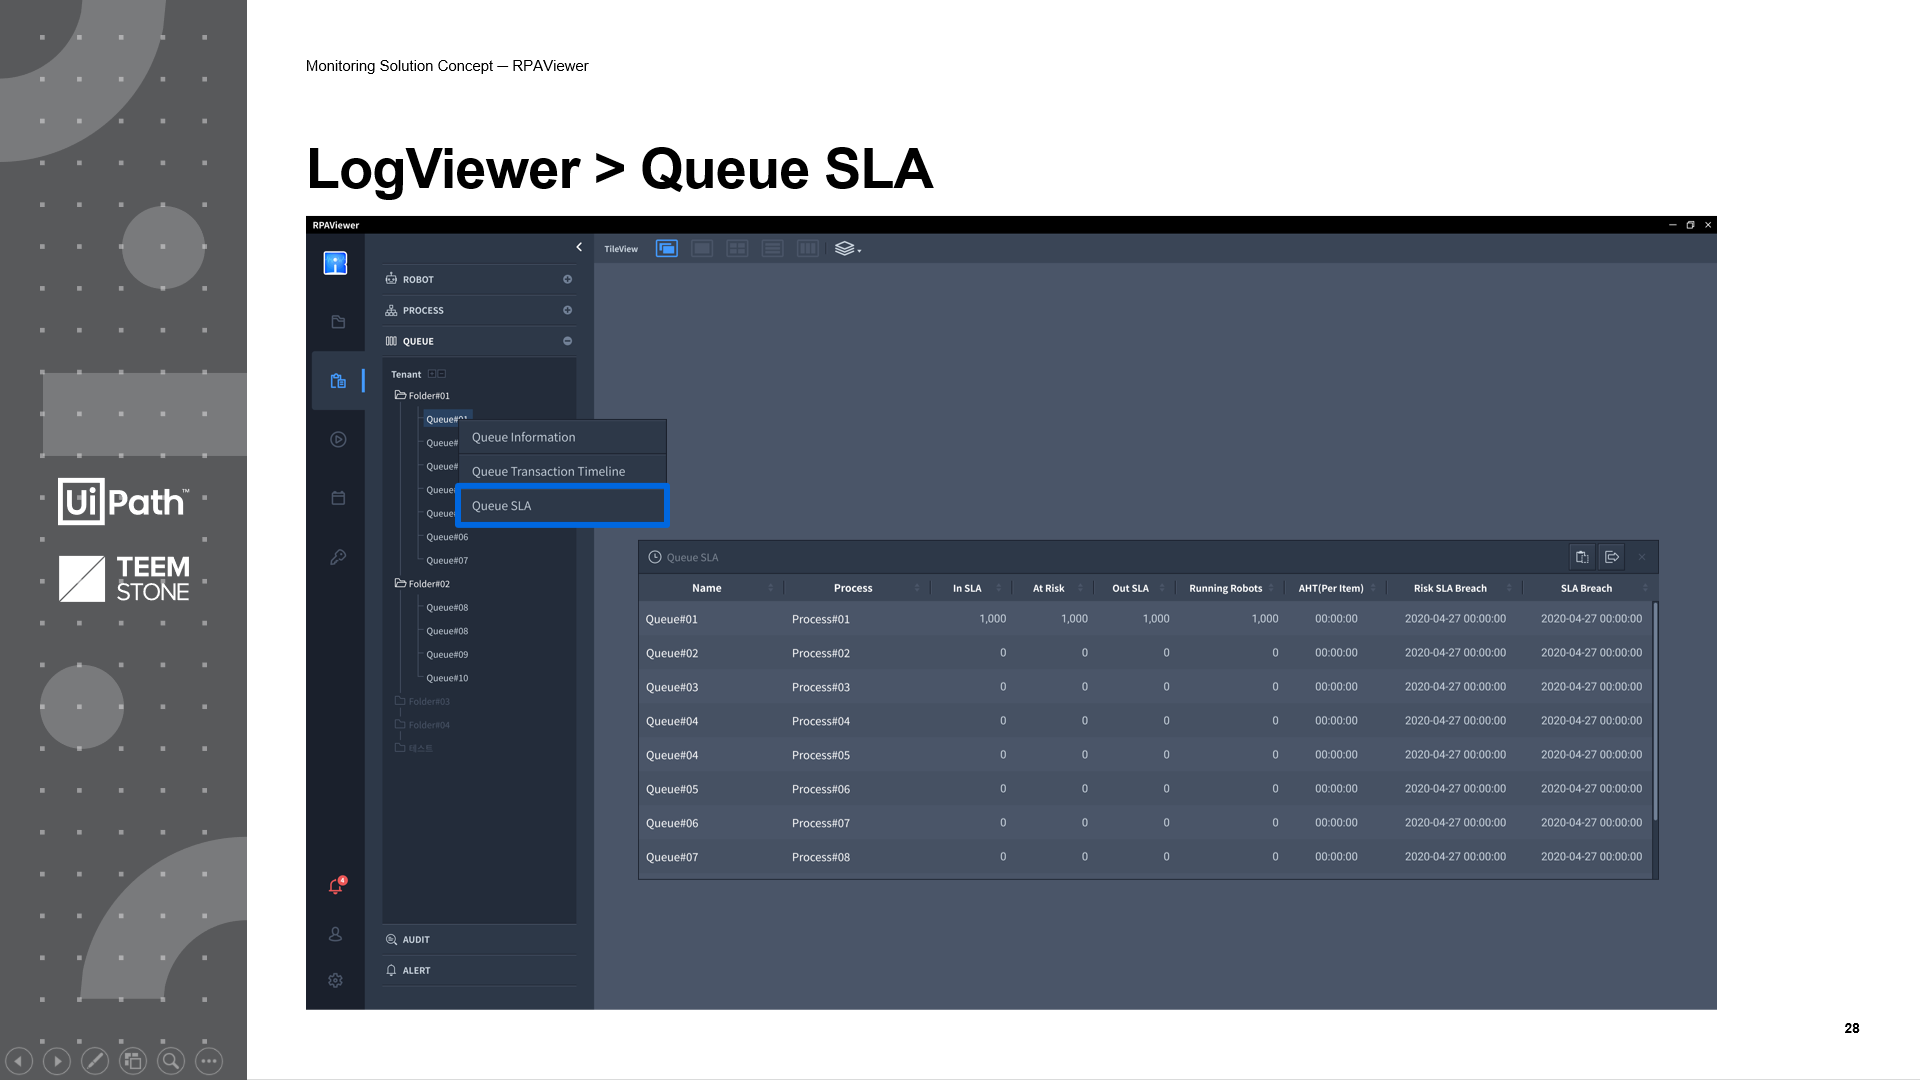Expand the ROBOT section
The height and width of the screenshot is (1080, 1920).
click(567, 279)
